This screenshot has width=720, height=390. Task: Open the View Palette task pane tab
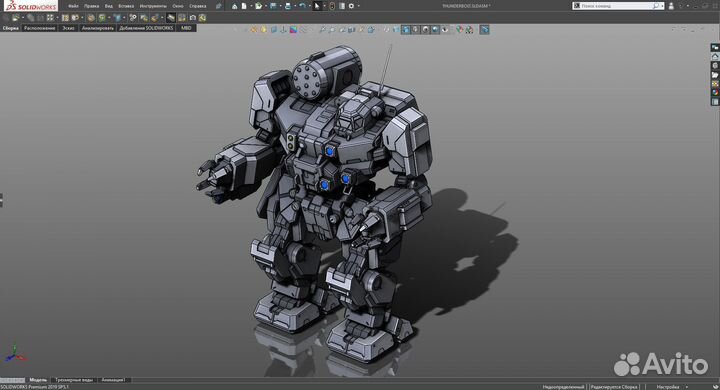tap(715, 84)
